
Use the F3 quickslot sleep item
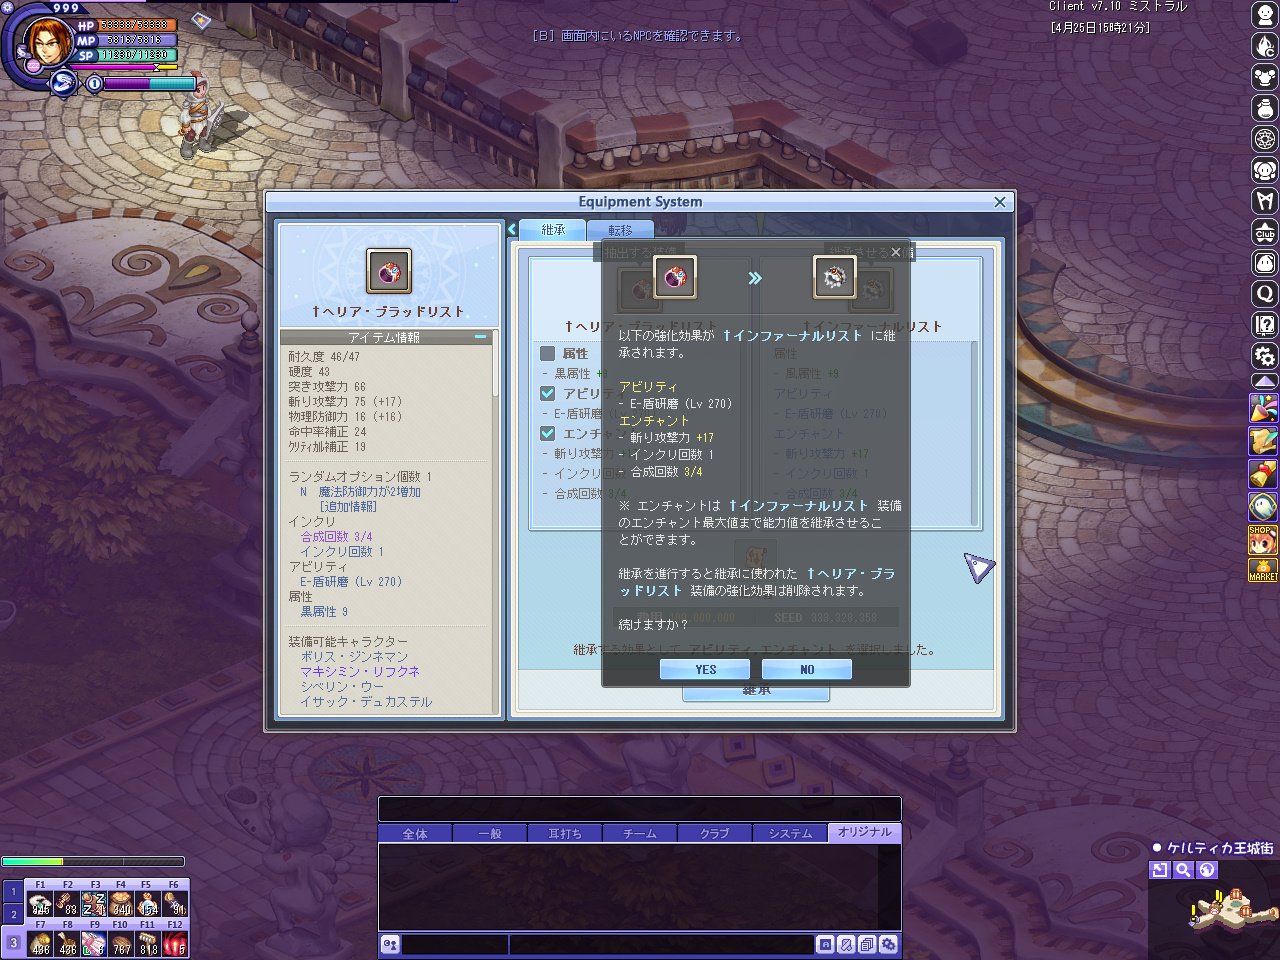[x=94, y=904]
